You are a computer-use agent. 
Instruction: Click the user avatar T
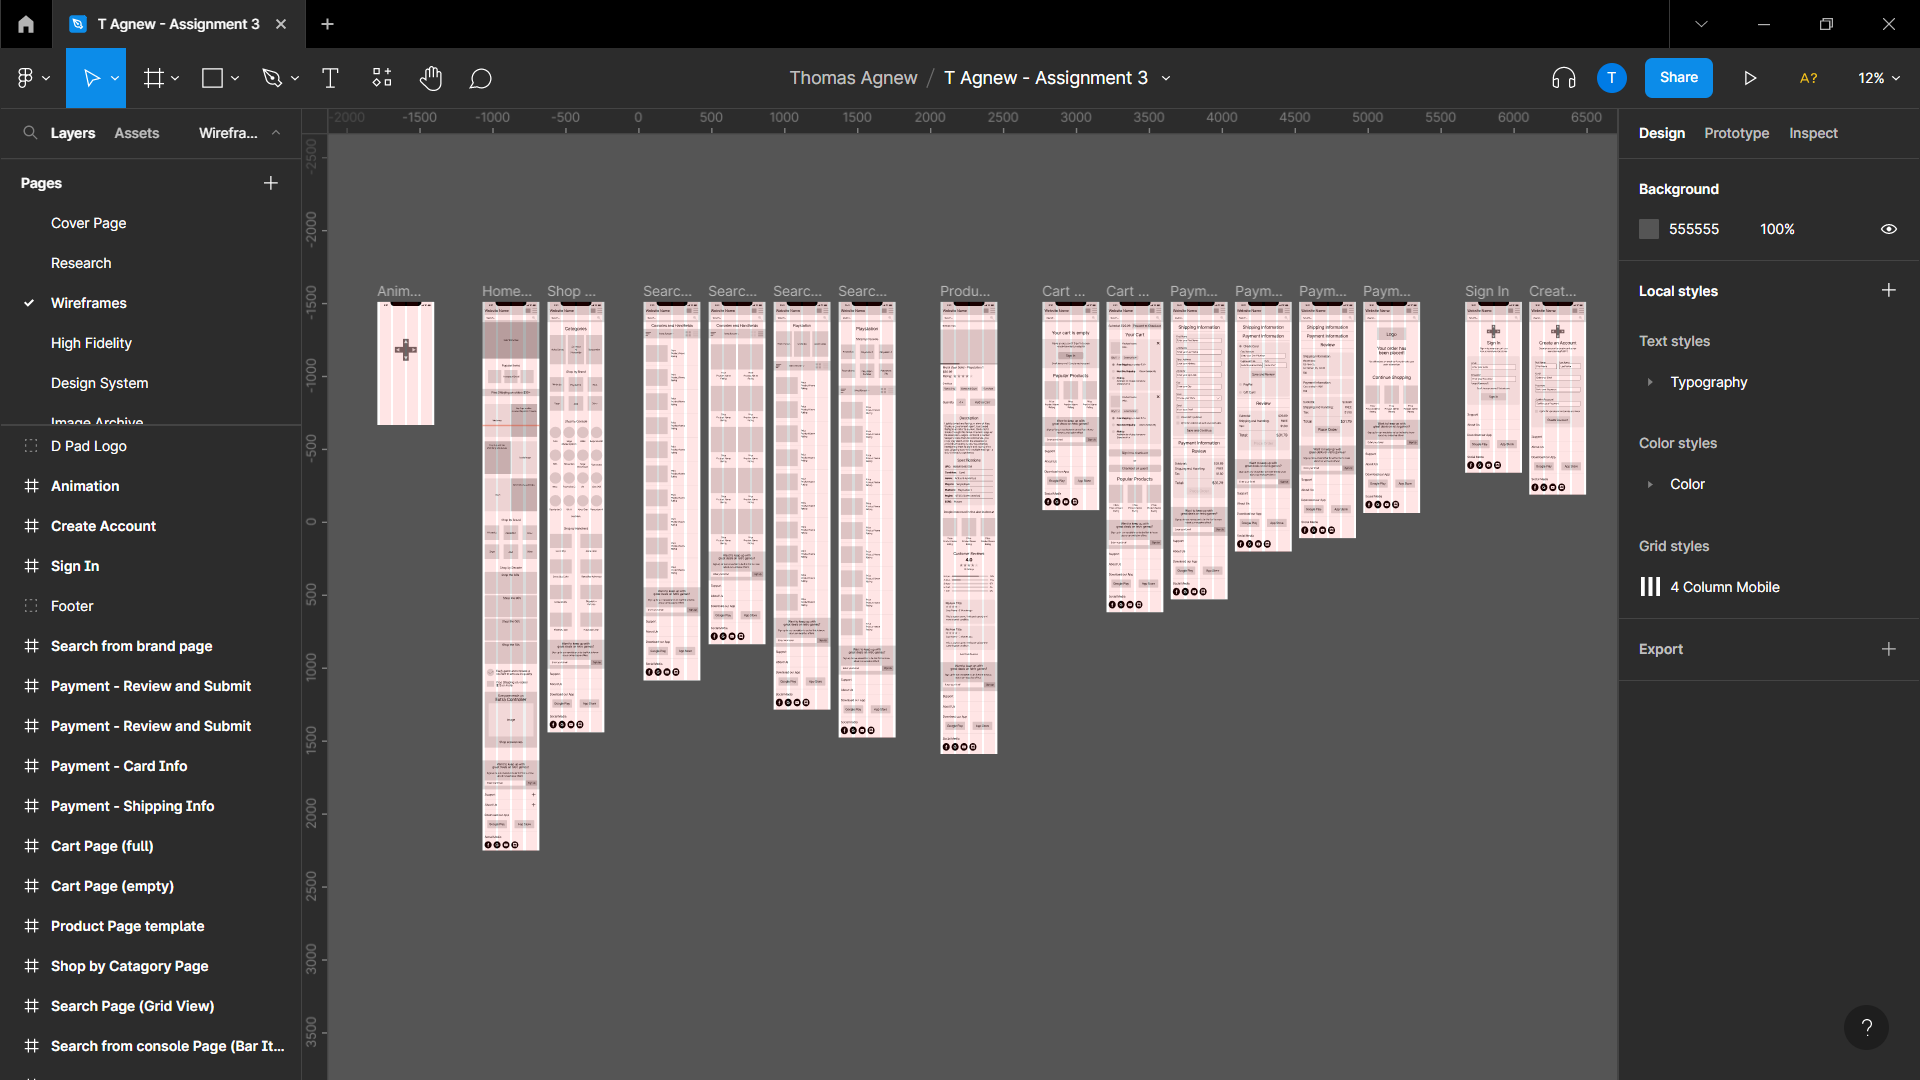coord(1611,78)
